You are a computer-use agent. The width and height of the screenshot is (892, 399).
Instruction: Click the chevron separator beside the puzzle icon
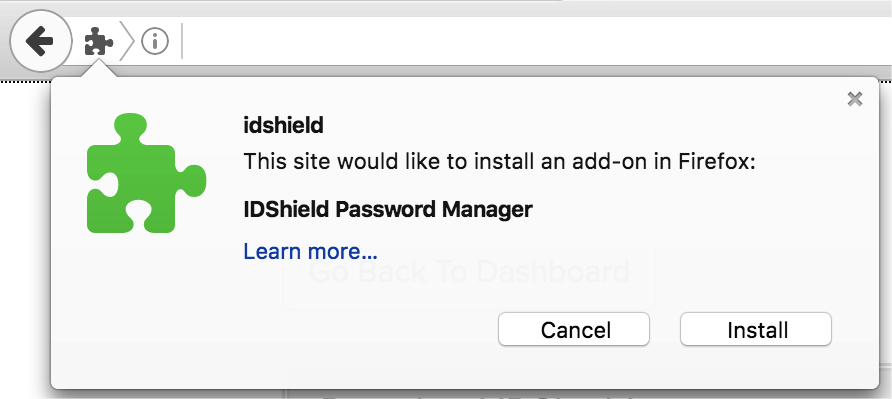pos(127,41)
